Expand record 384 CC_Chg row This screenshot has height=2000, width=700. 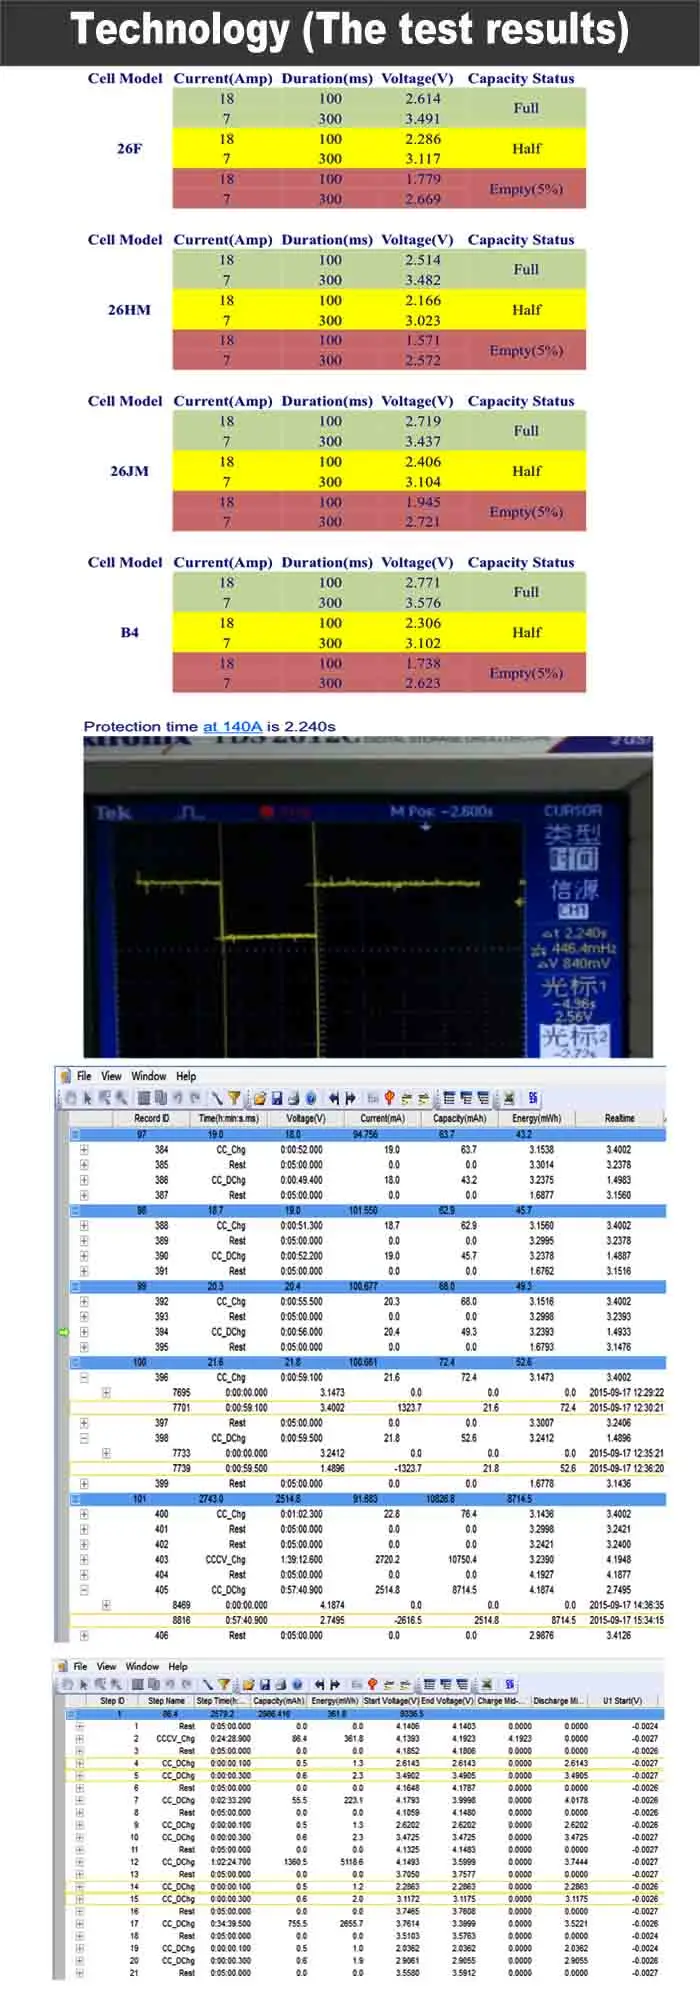[x=84, y=1150]
